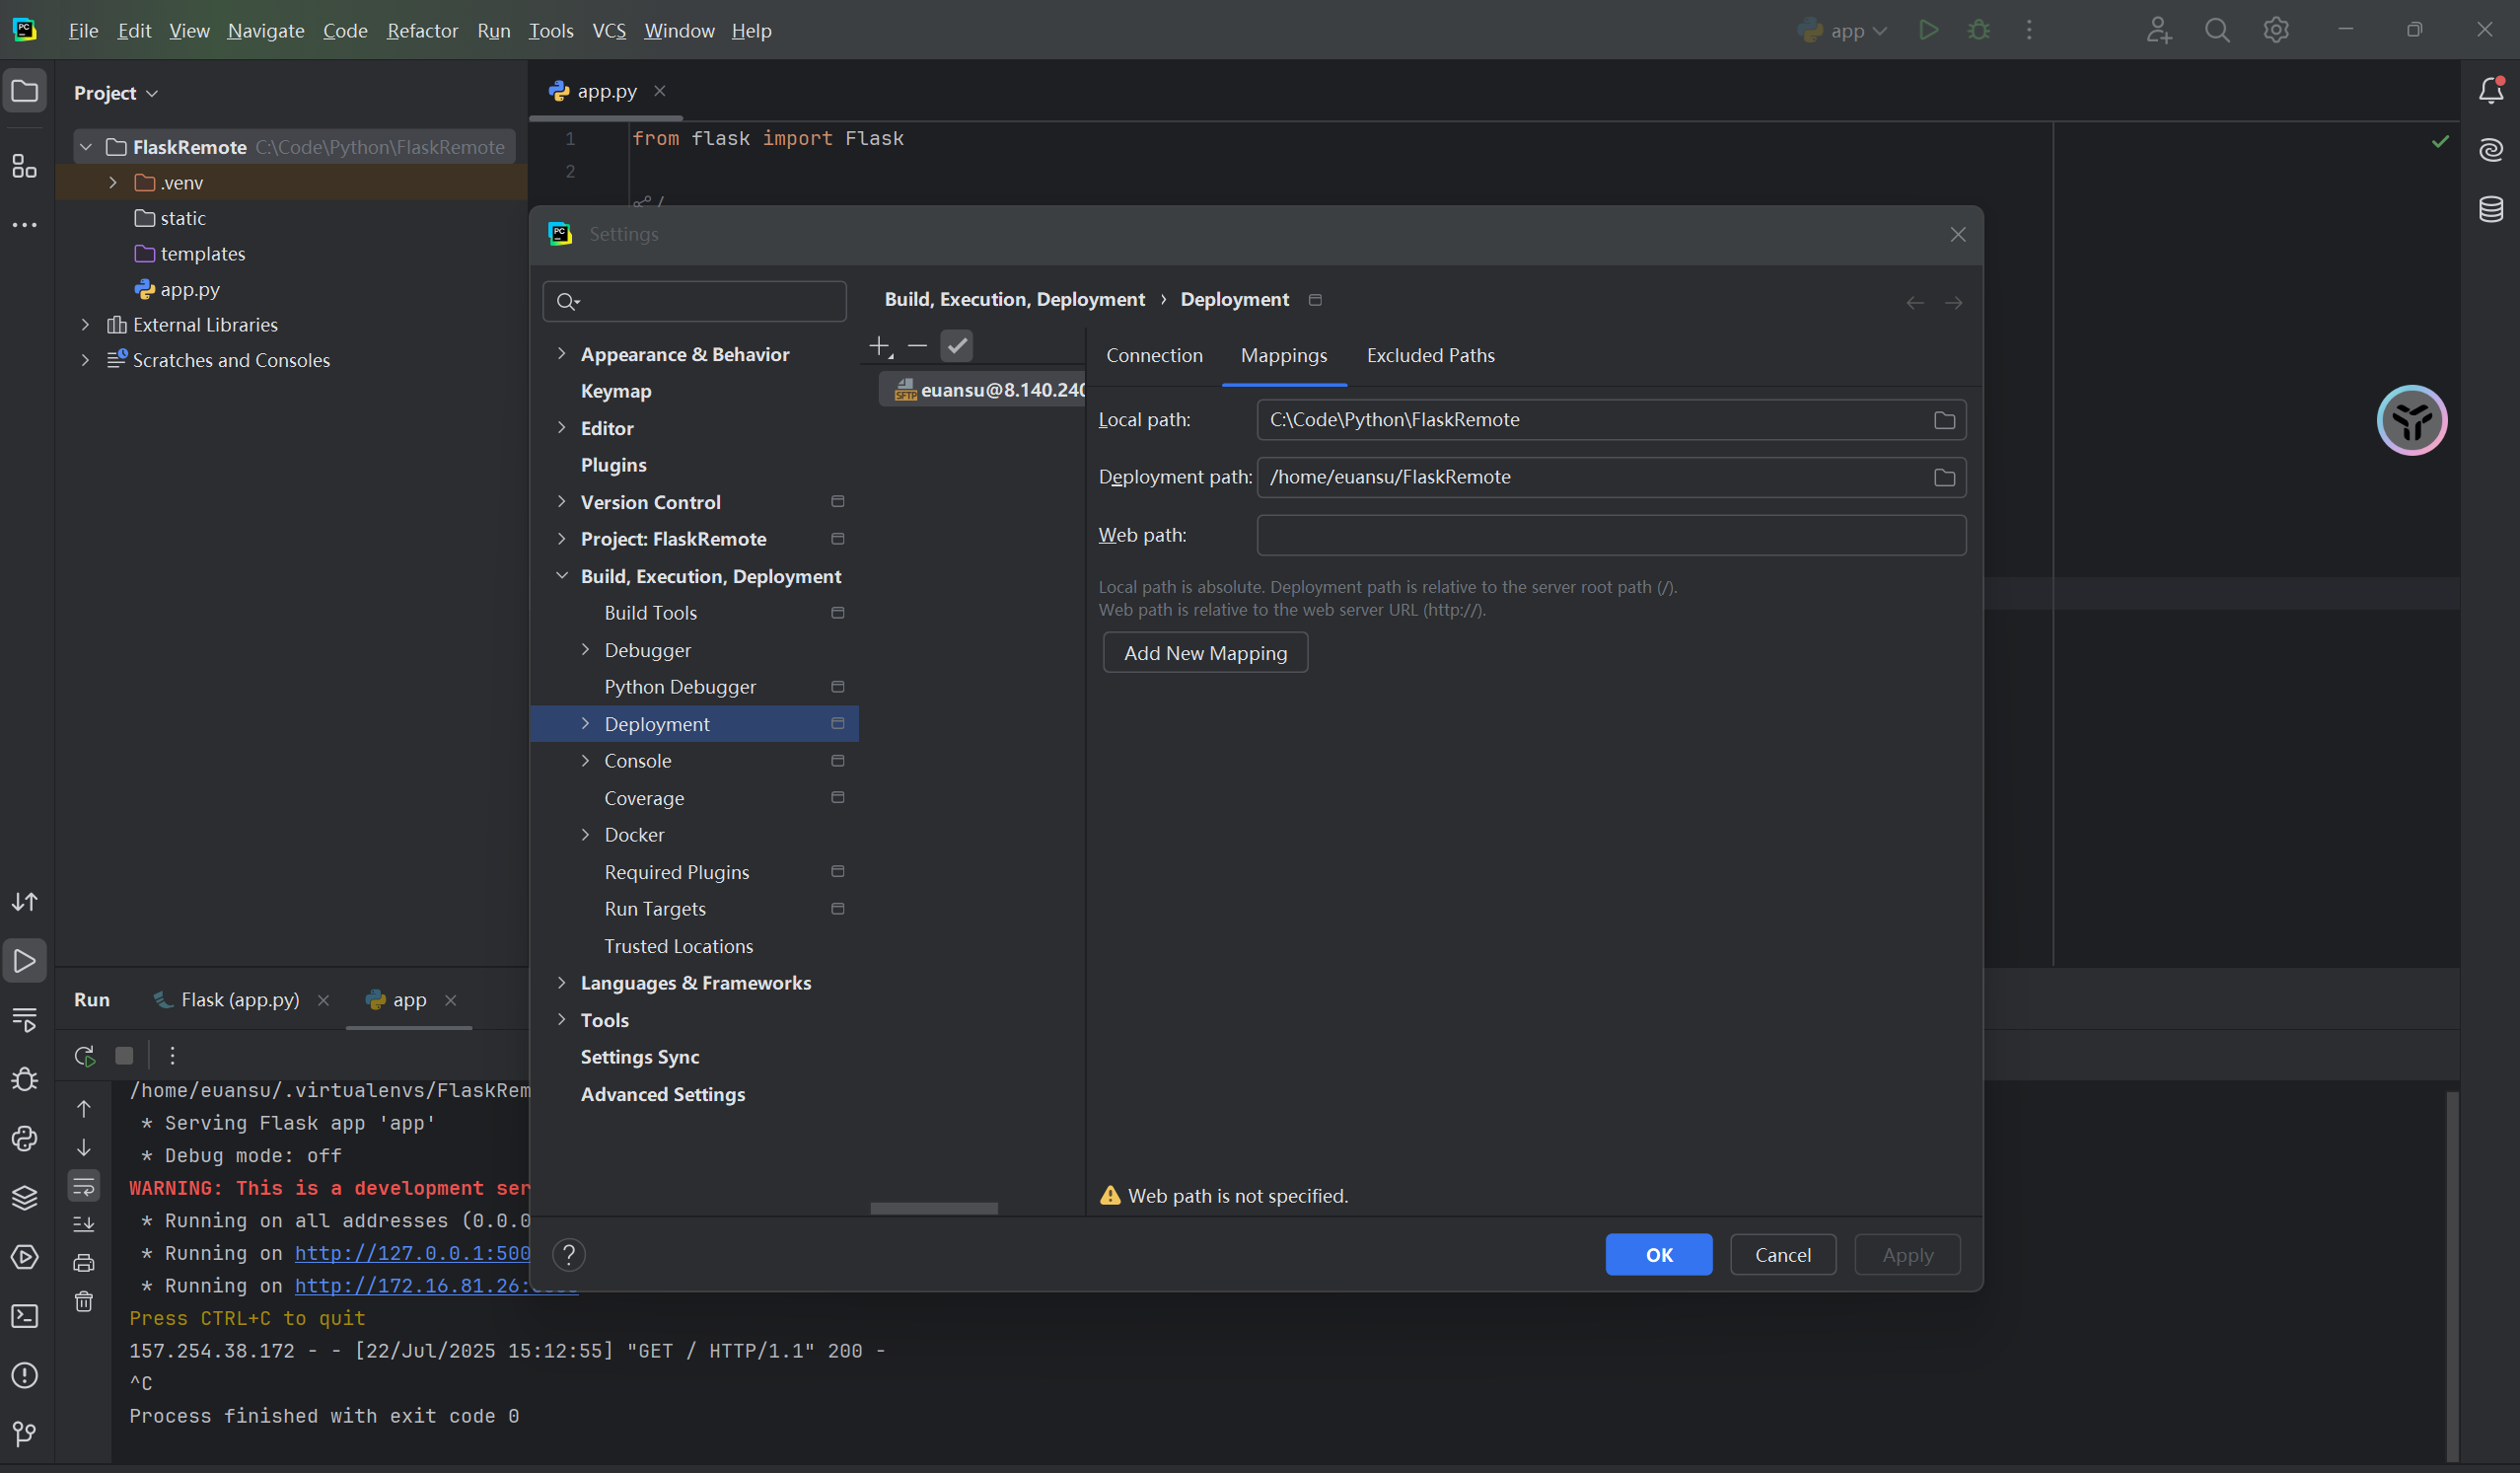
Task: Toggle scroll to end in console
Action: point(84,1224)
